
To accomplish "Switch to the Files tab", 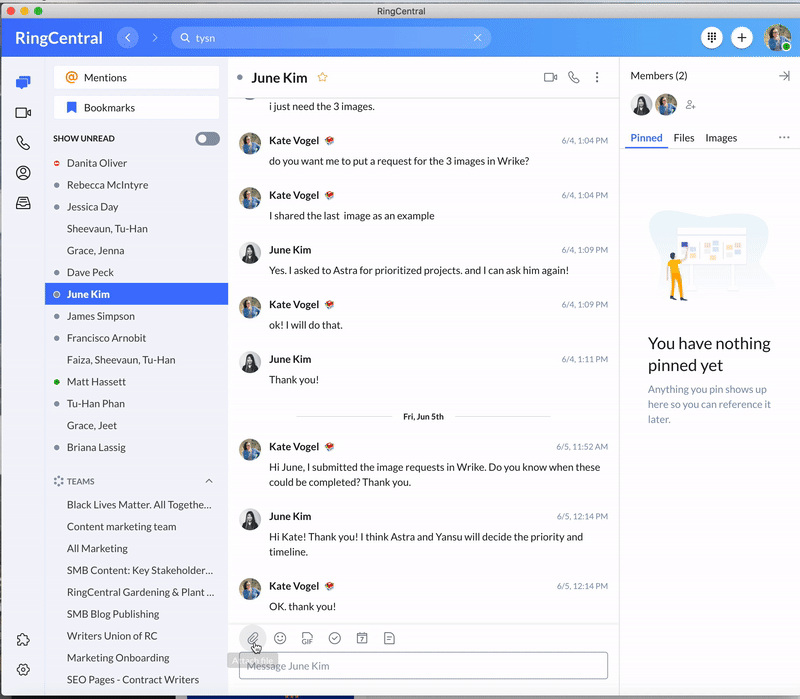I will coord(684,137).
